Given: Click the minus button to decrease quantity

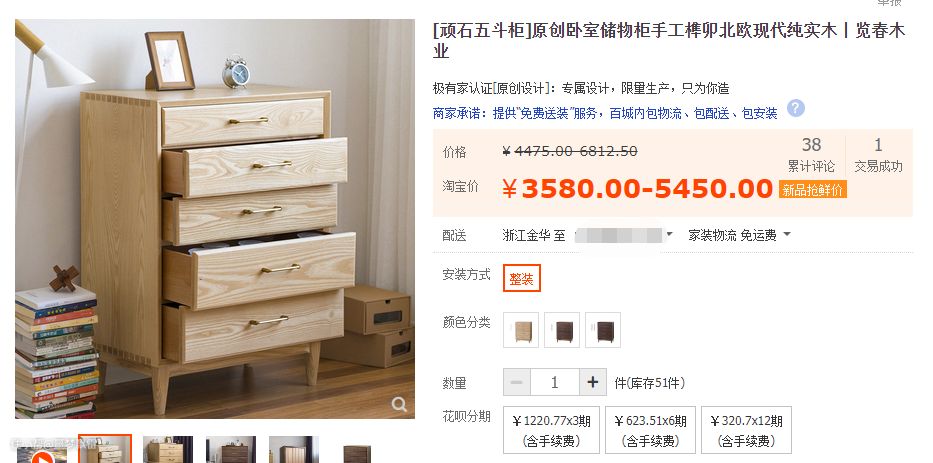Looking at the screenshot, I should click(516, 382).
